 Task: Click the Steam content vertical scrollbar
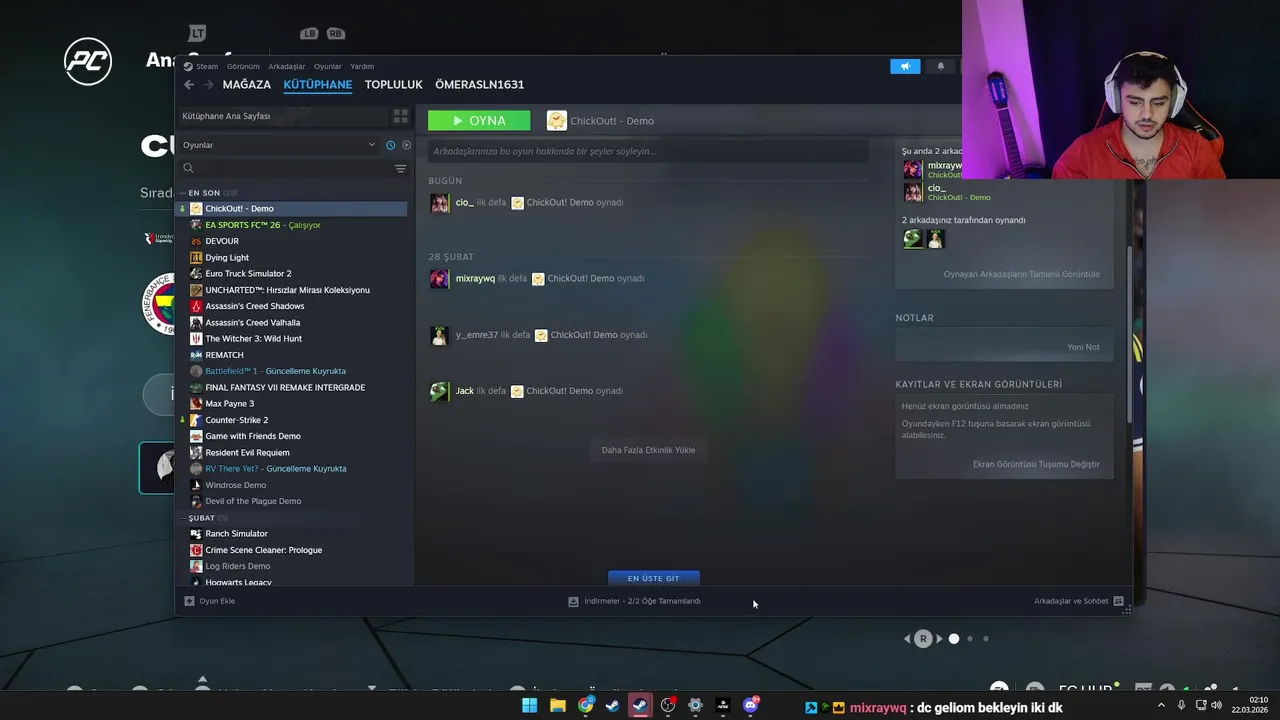(1131, 335)
